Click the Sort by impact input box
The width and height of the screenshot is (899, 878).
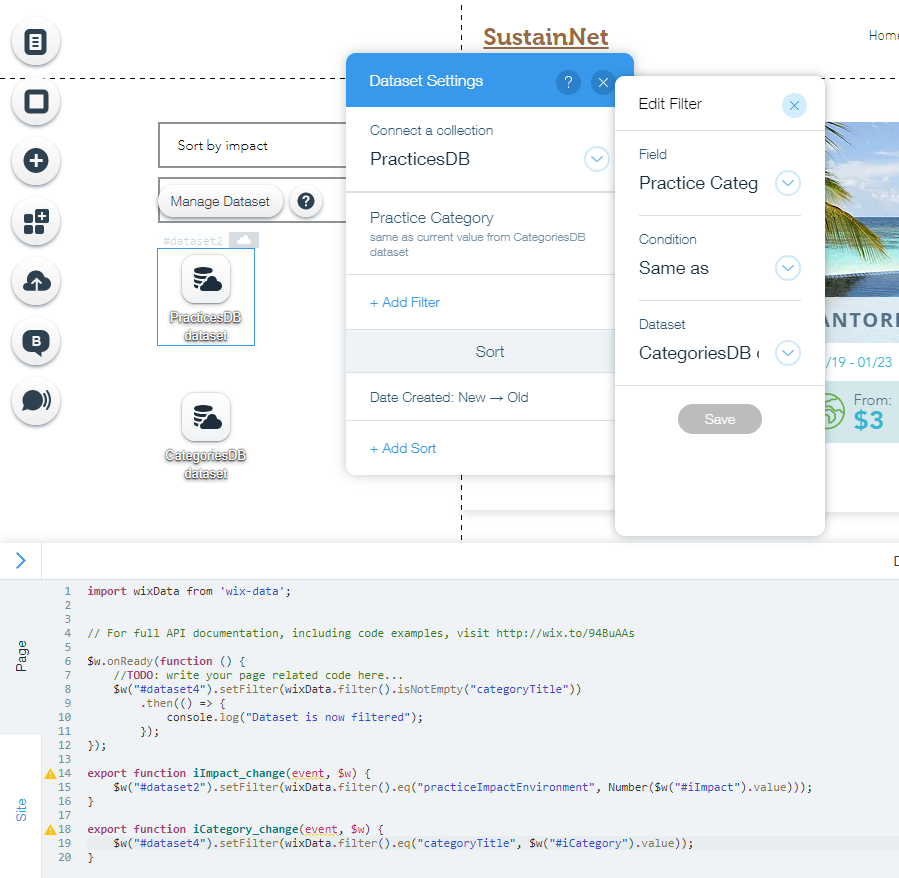click(252, 145)
